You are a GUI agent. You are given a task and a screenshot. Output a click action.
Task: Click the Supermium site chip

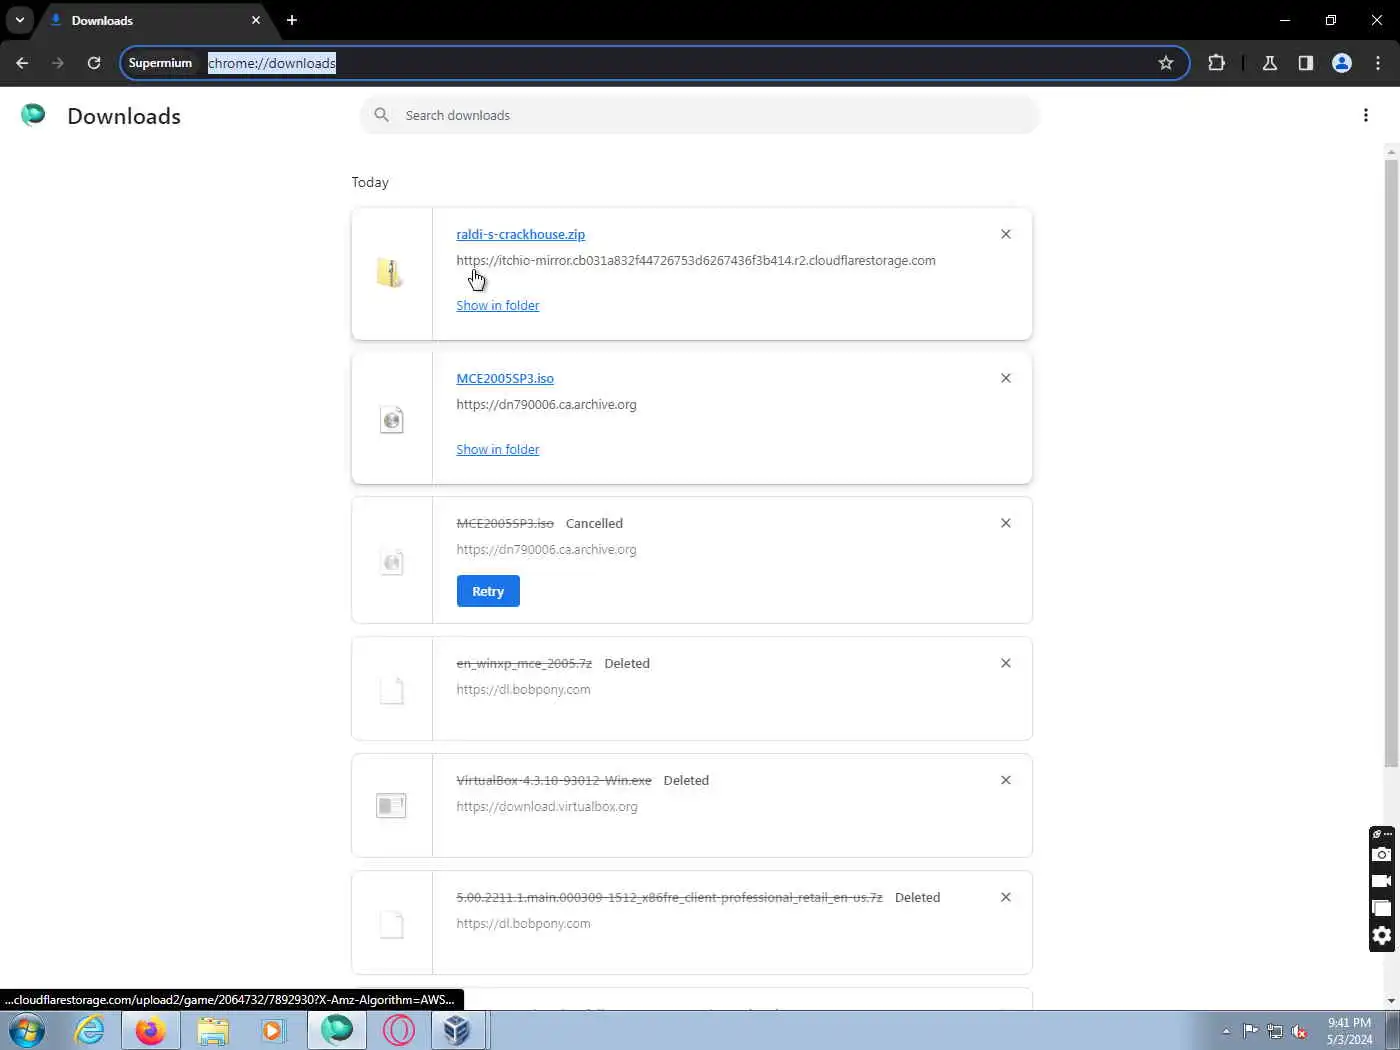point(160,63)
